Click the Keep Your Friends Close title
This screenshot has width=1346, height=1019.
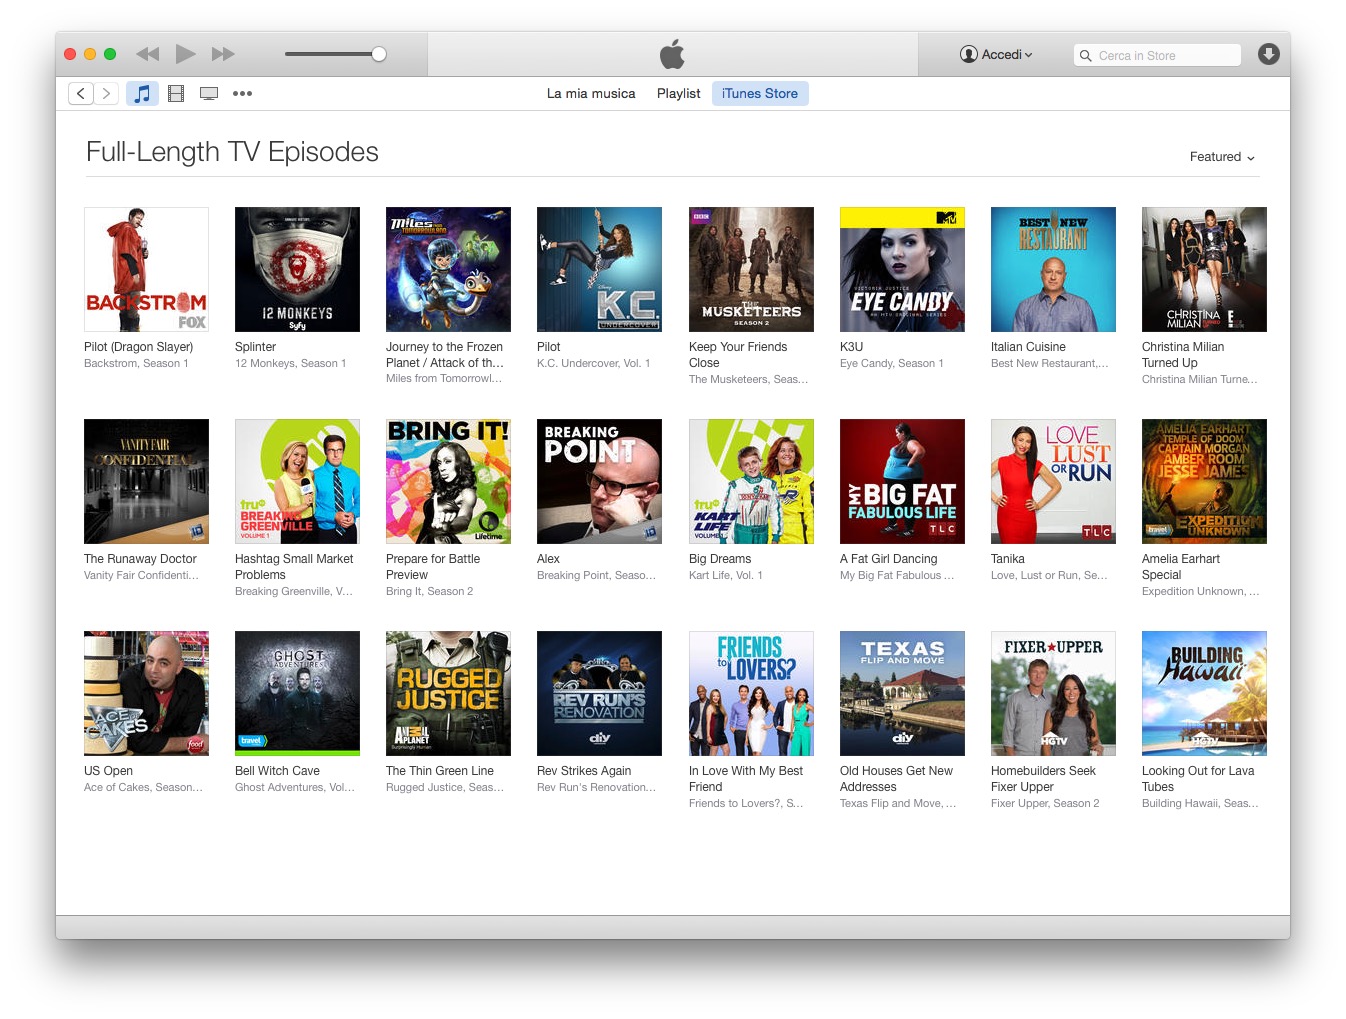pos(738,355)
